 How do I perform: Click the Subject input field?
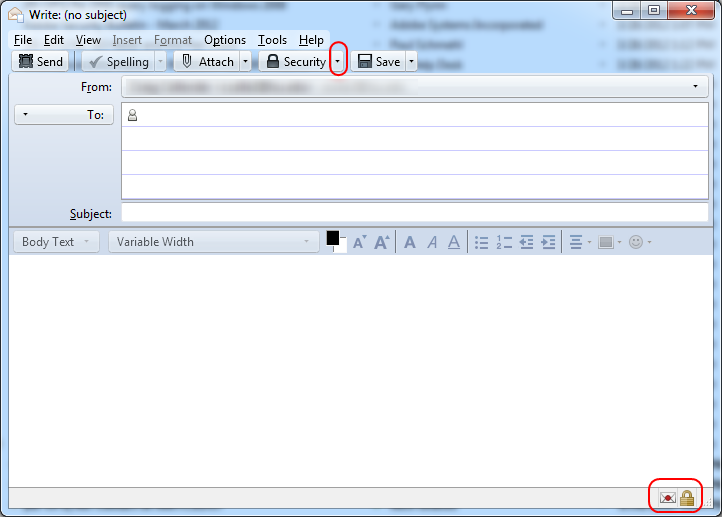(414, 214)
